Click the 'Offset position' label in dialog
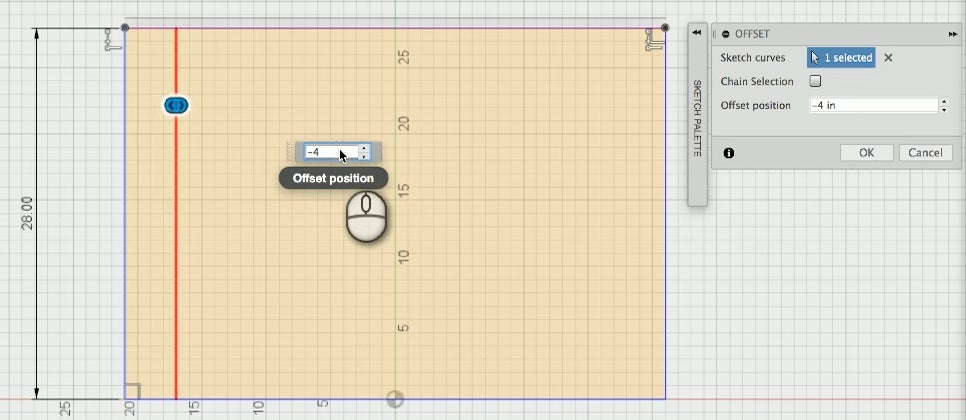966x420 pixels. (756, 105)
